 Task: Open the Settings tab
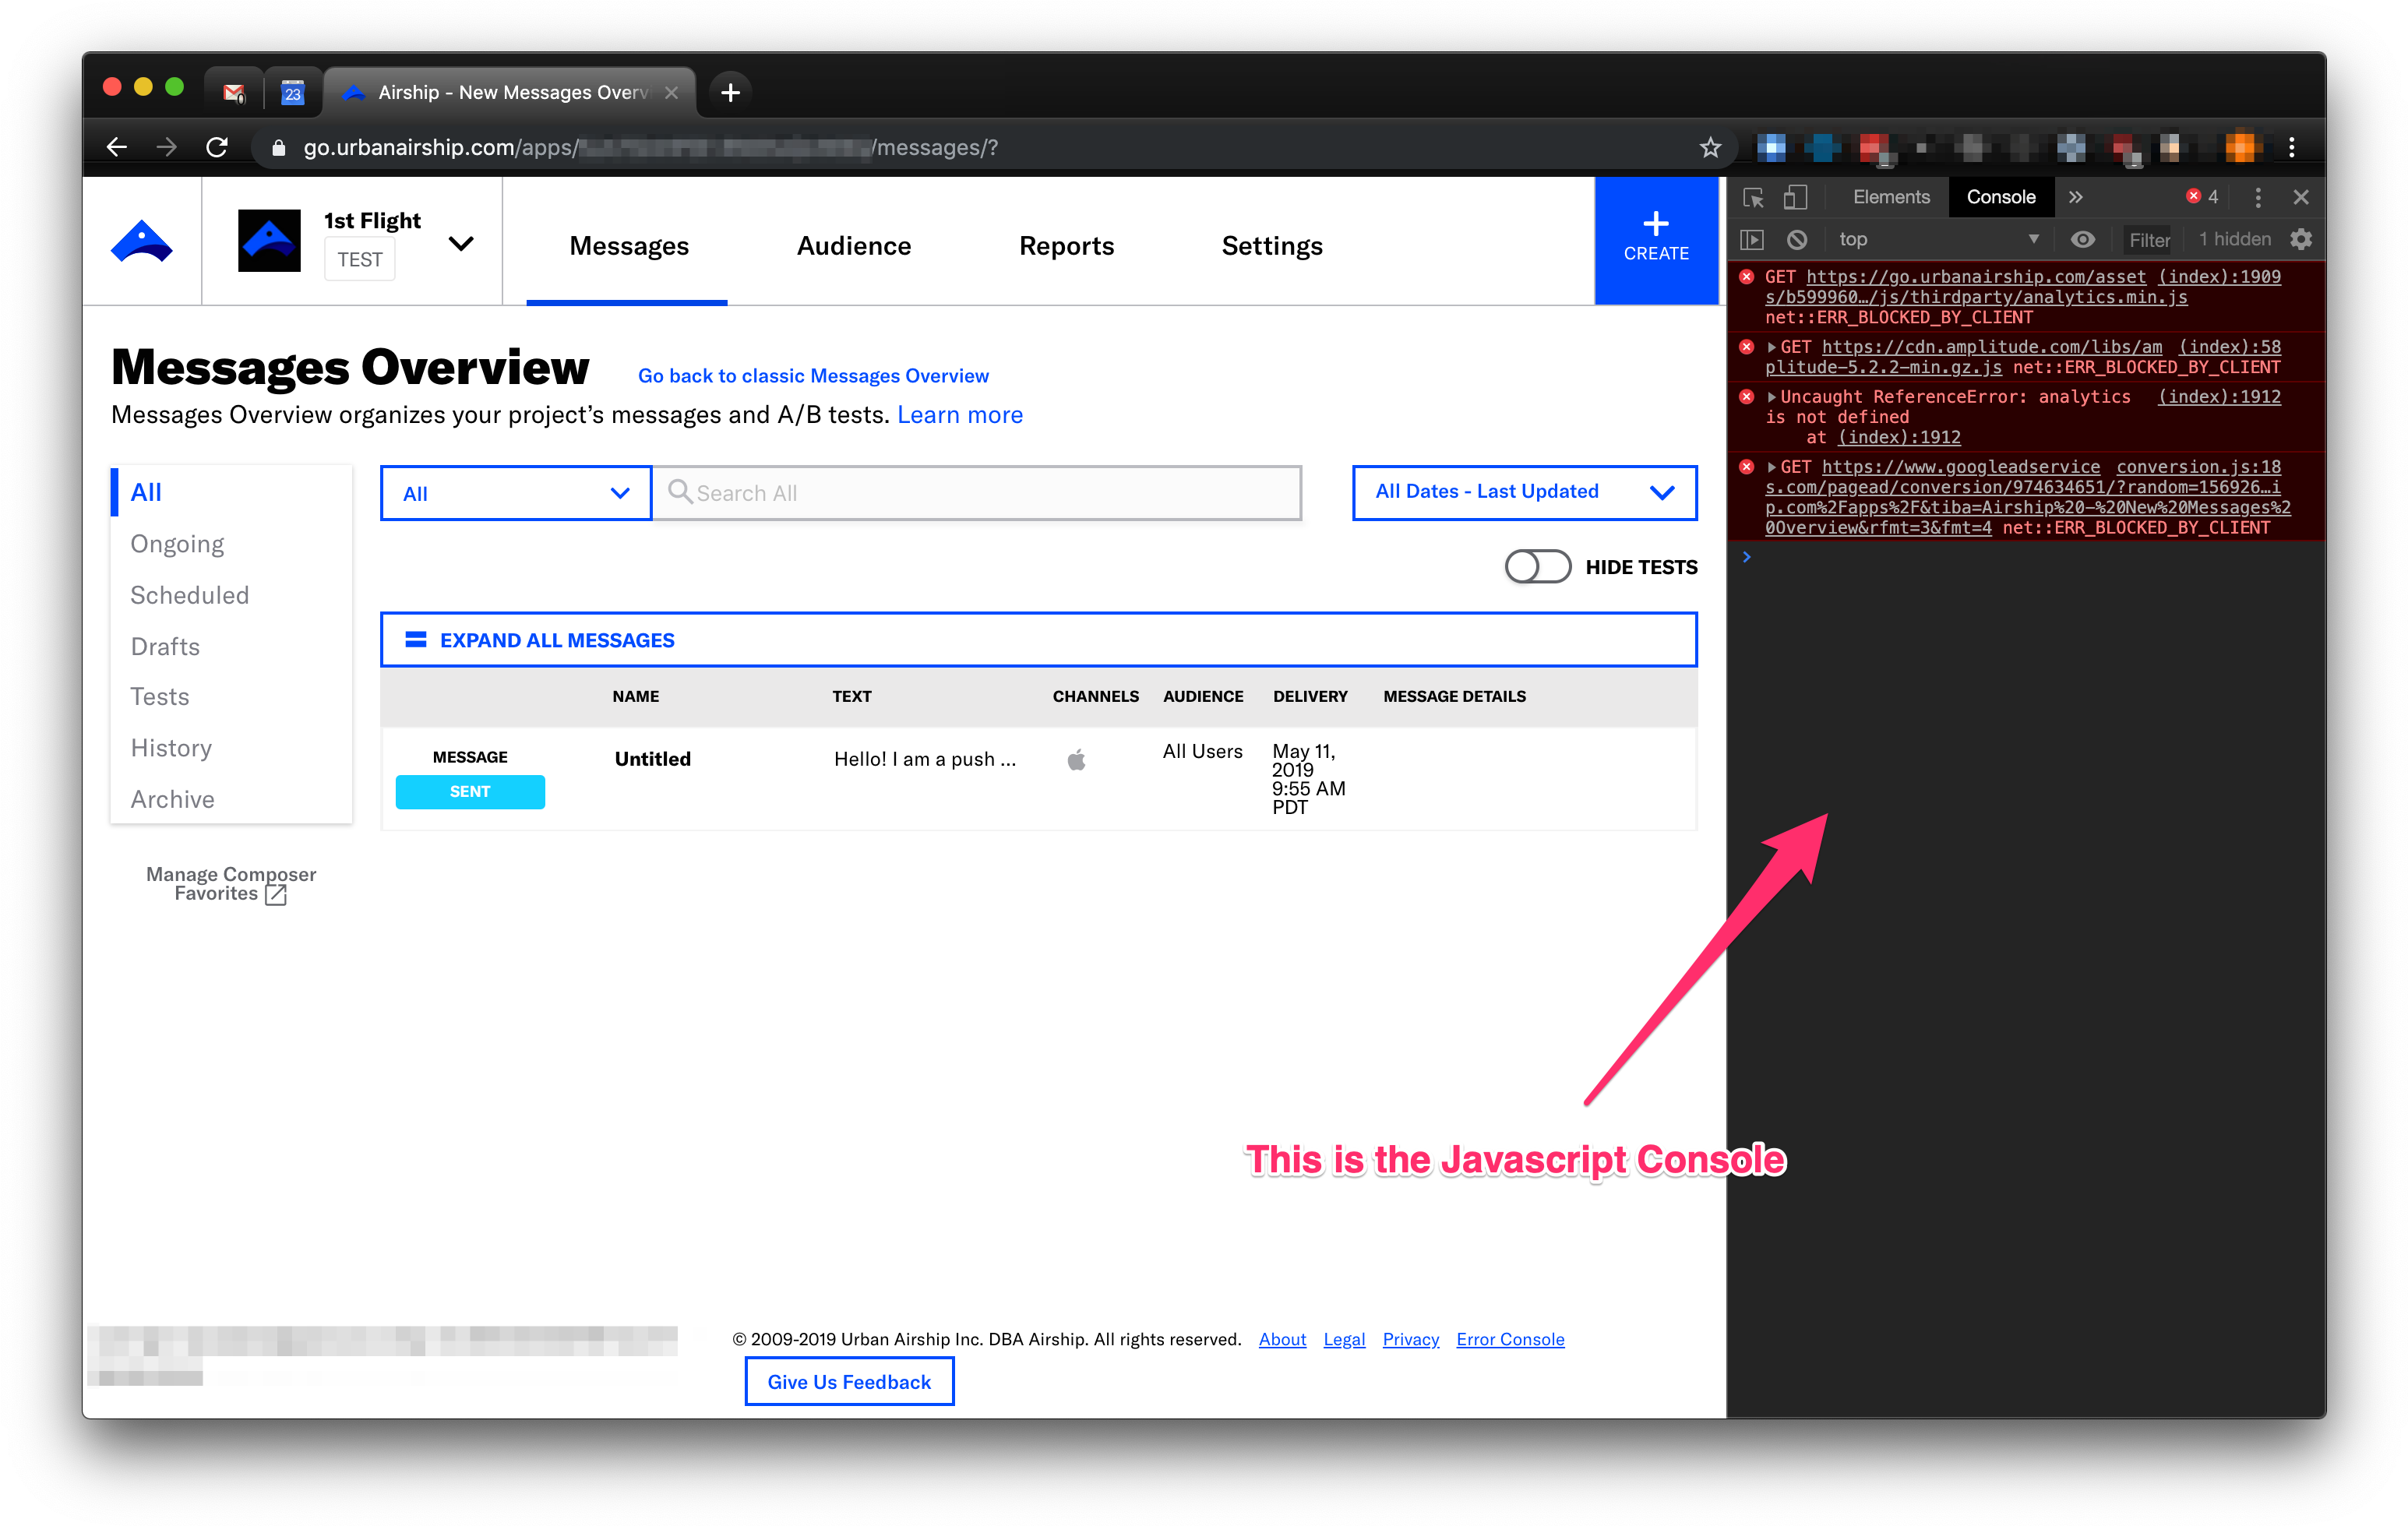[x=1272, y=245]
